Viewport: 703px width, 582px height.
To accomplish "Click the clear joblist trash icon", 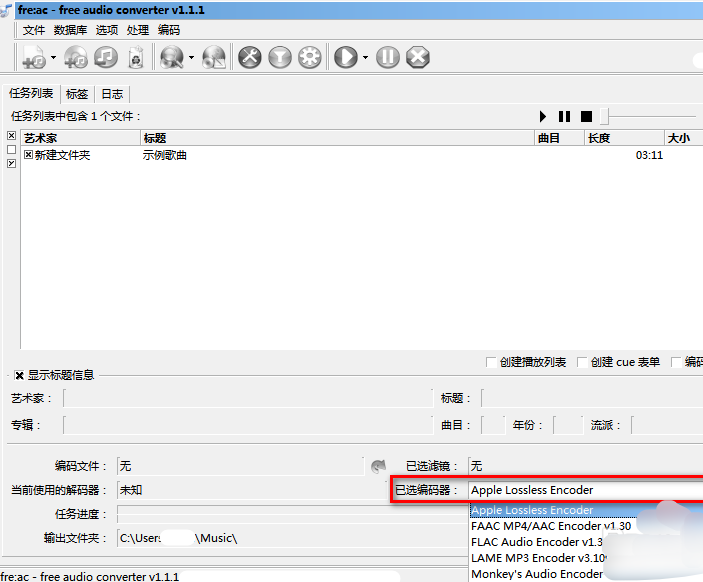I will [136, 57].
